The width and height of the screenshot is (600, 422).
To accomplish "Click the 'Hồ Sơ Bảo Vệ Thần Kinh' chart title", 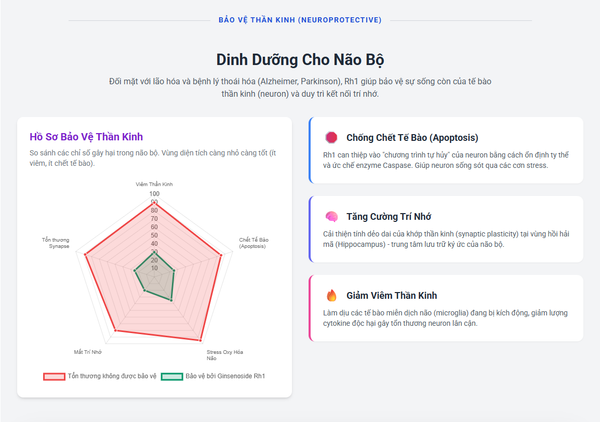I will (86, 135).
